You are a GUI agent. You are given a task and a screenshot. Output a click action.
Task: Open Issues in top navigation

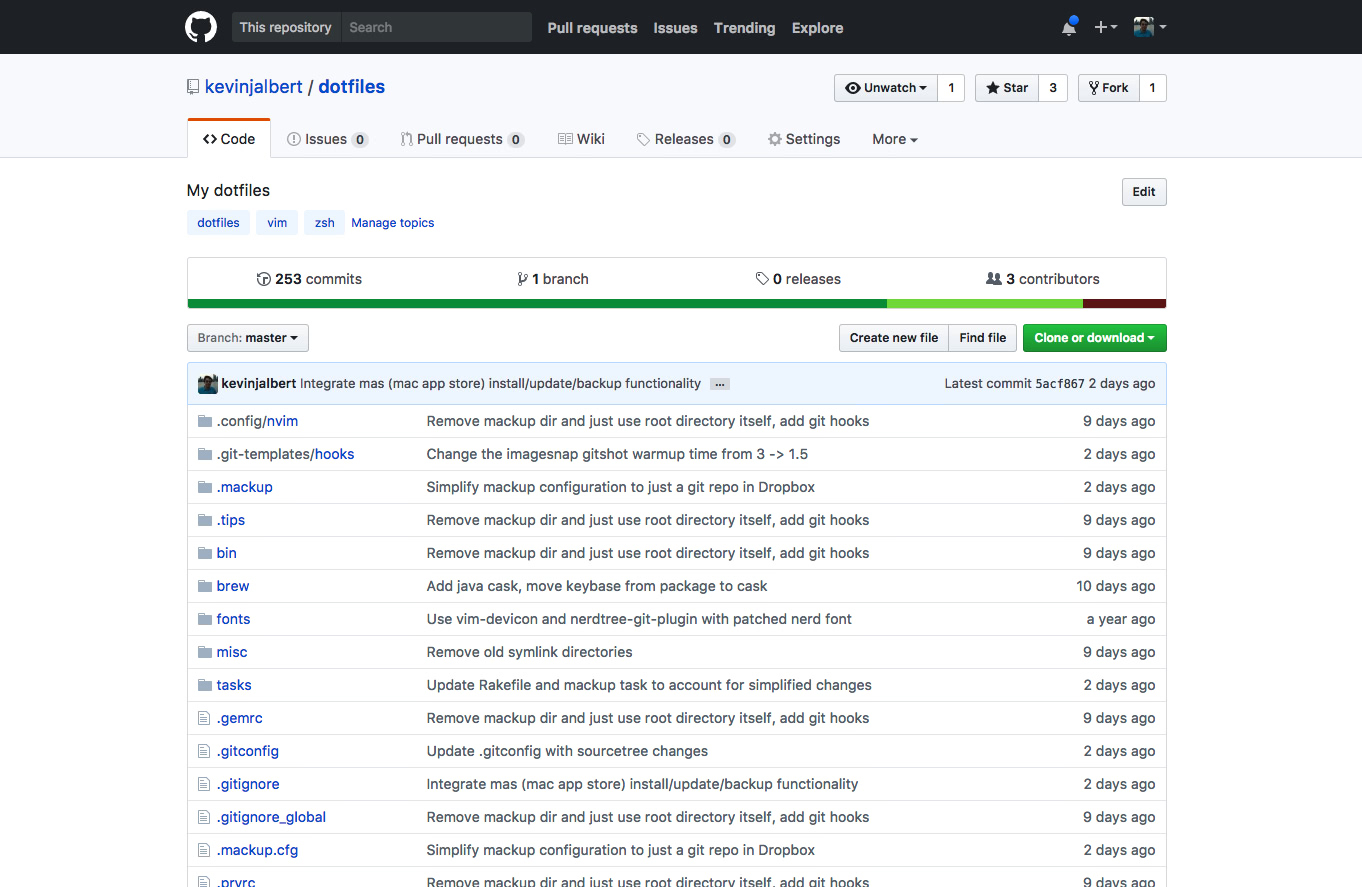coord(675,28)
